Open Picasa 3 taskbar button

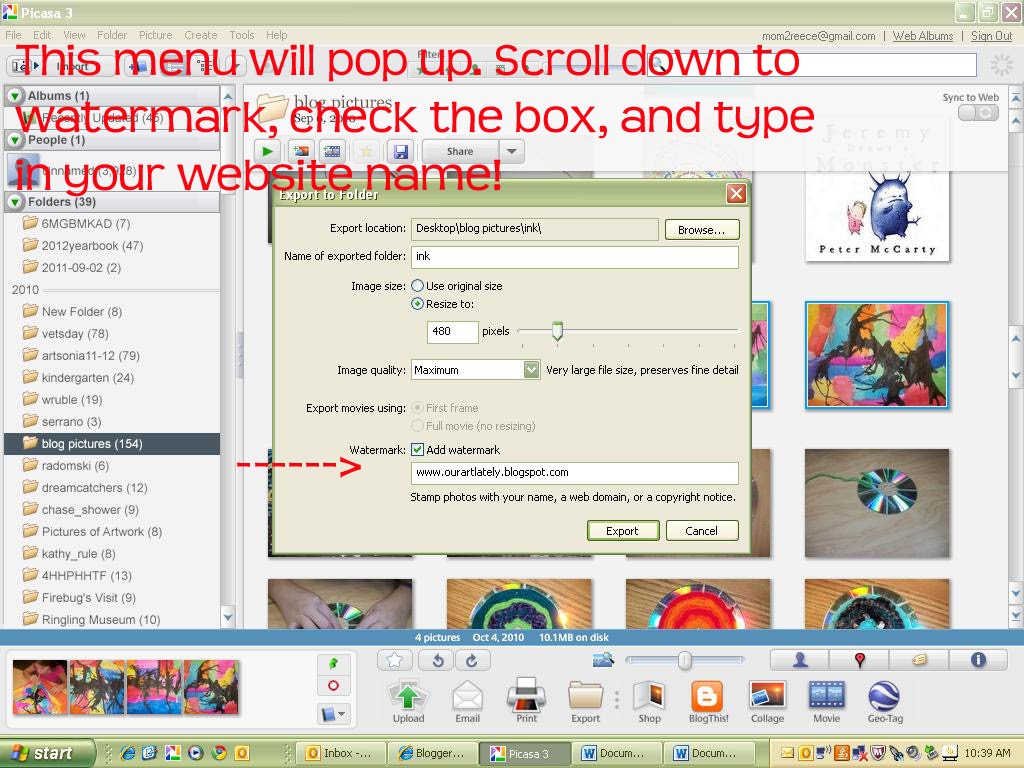[x=524, y=753]
